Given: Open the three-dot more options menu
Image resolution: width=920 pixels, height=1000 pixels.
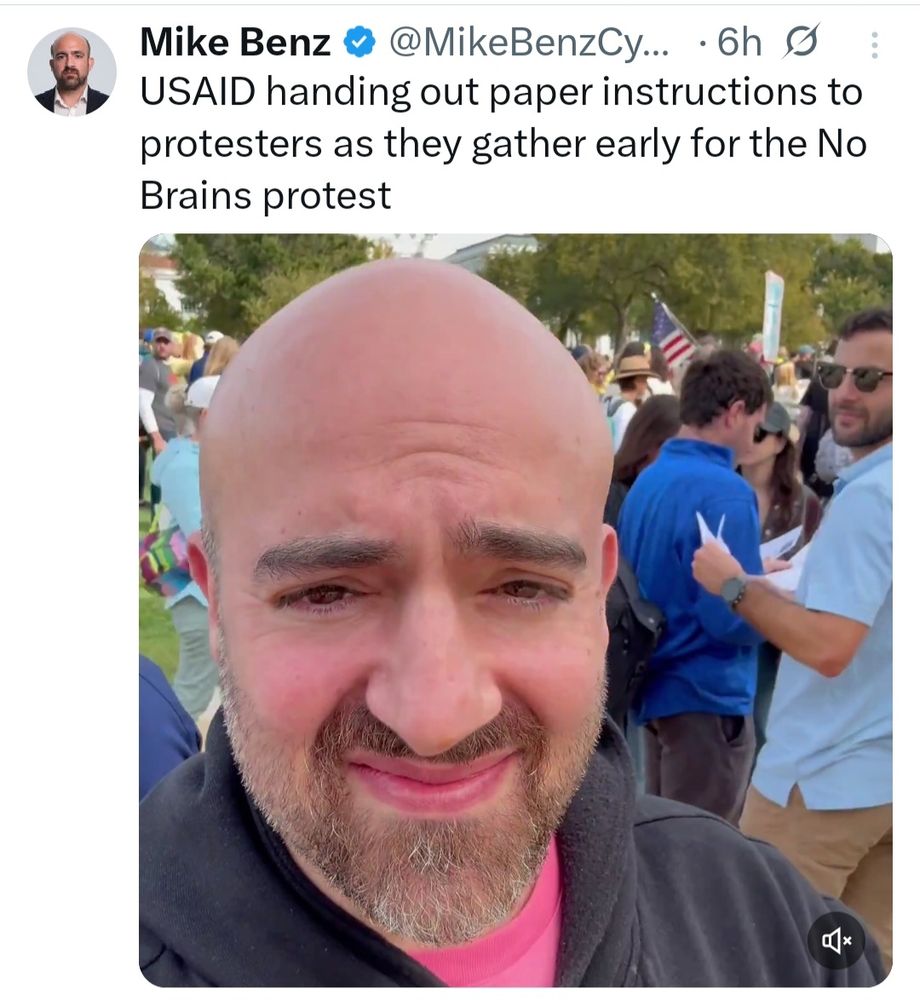Looking at the screenshot, I should (874, 45).
